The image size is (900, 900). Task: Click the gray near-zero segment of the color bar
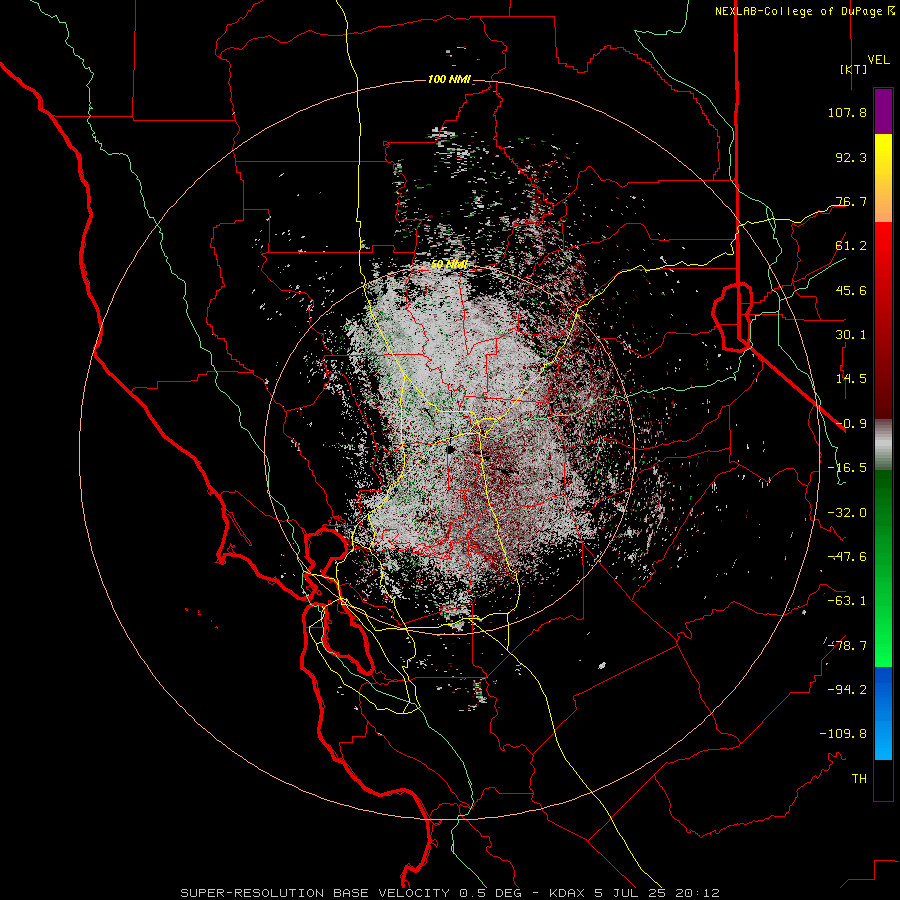(883, 444)
